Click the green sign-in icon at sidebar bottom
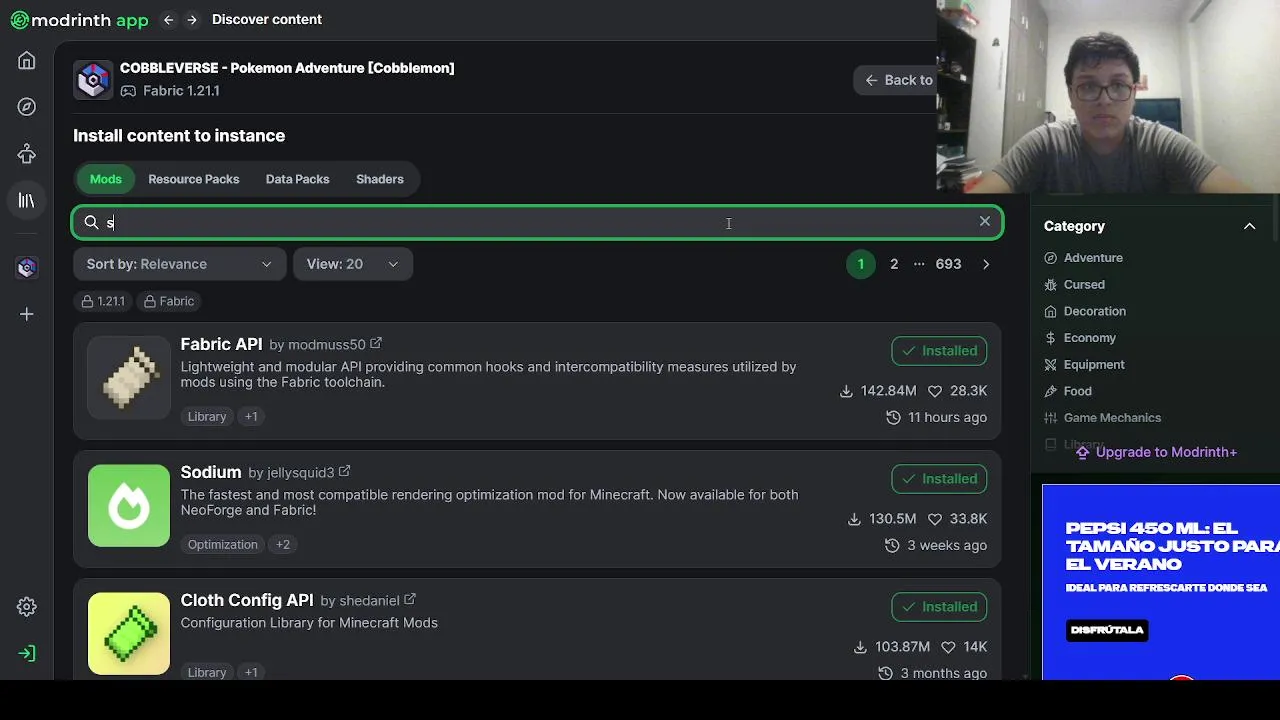Image resolution: width=1280 pixels, height=720 pixels. [27, 653]
